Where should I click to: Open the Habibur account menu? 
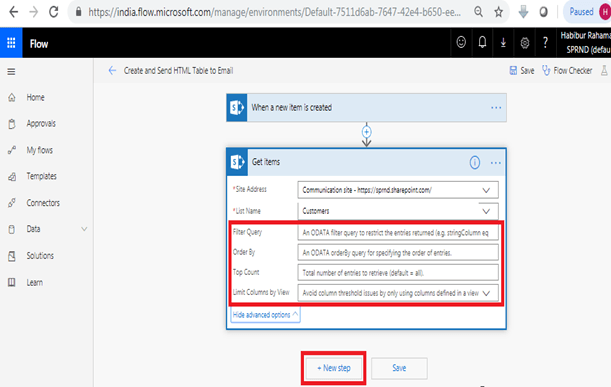[x=585, y=42]
